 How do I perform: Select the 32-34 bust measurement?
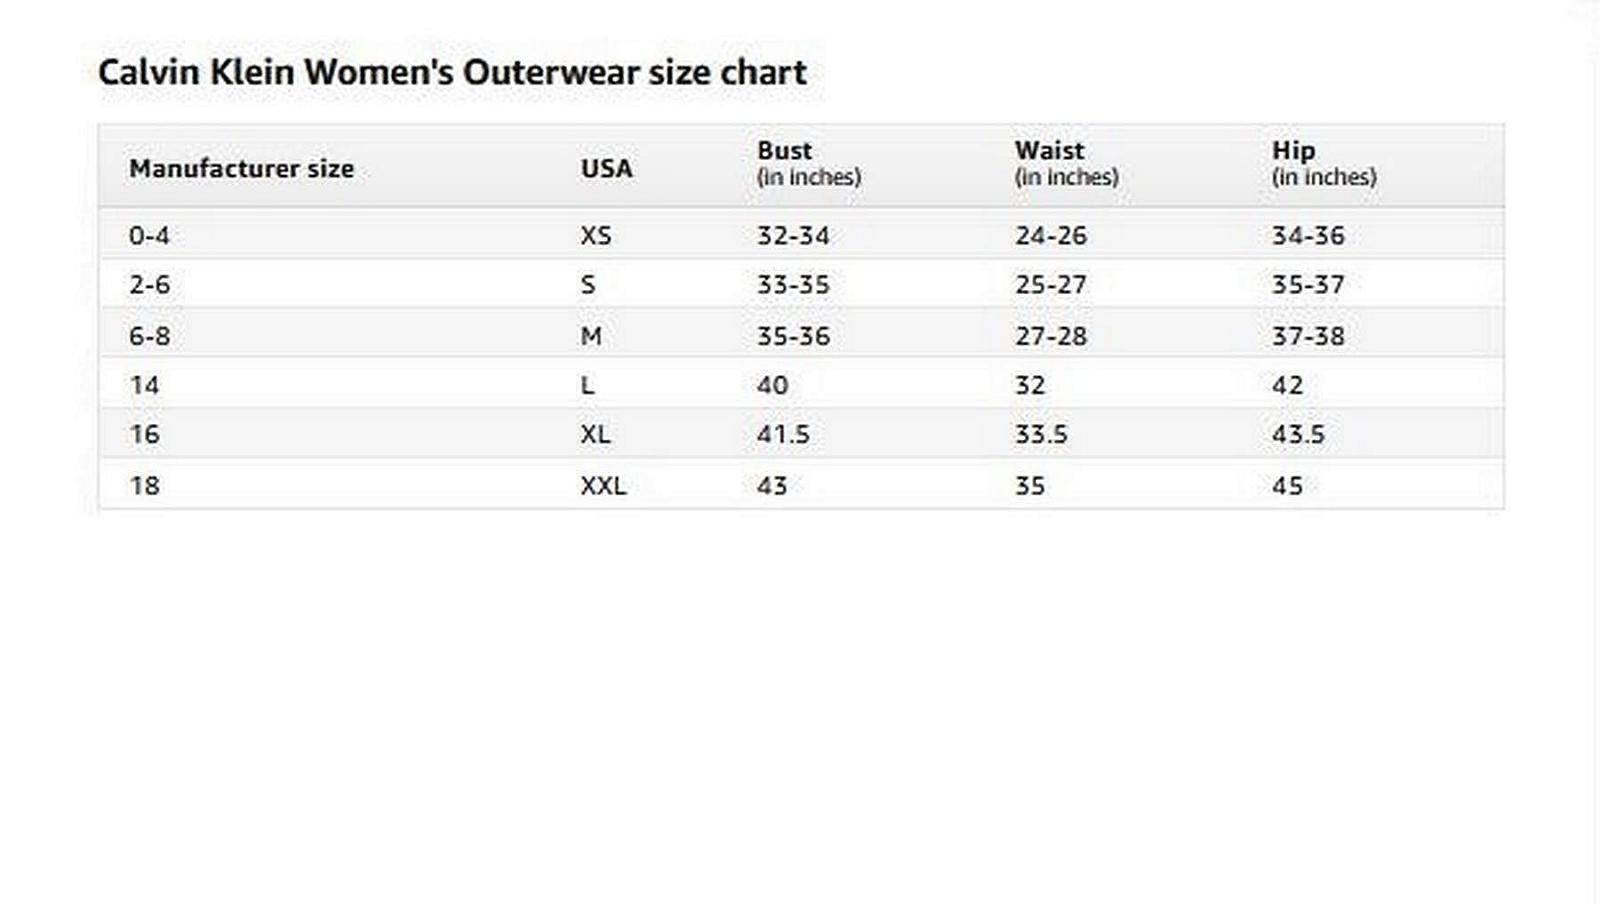pos(793,236)
